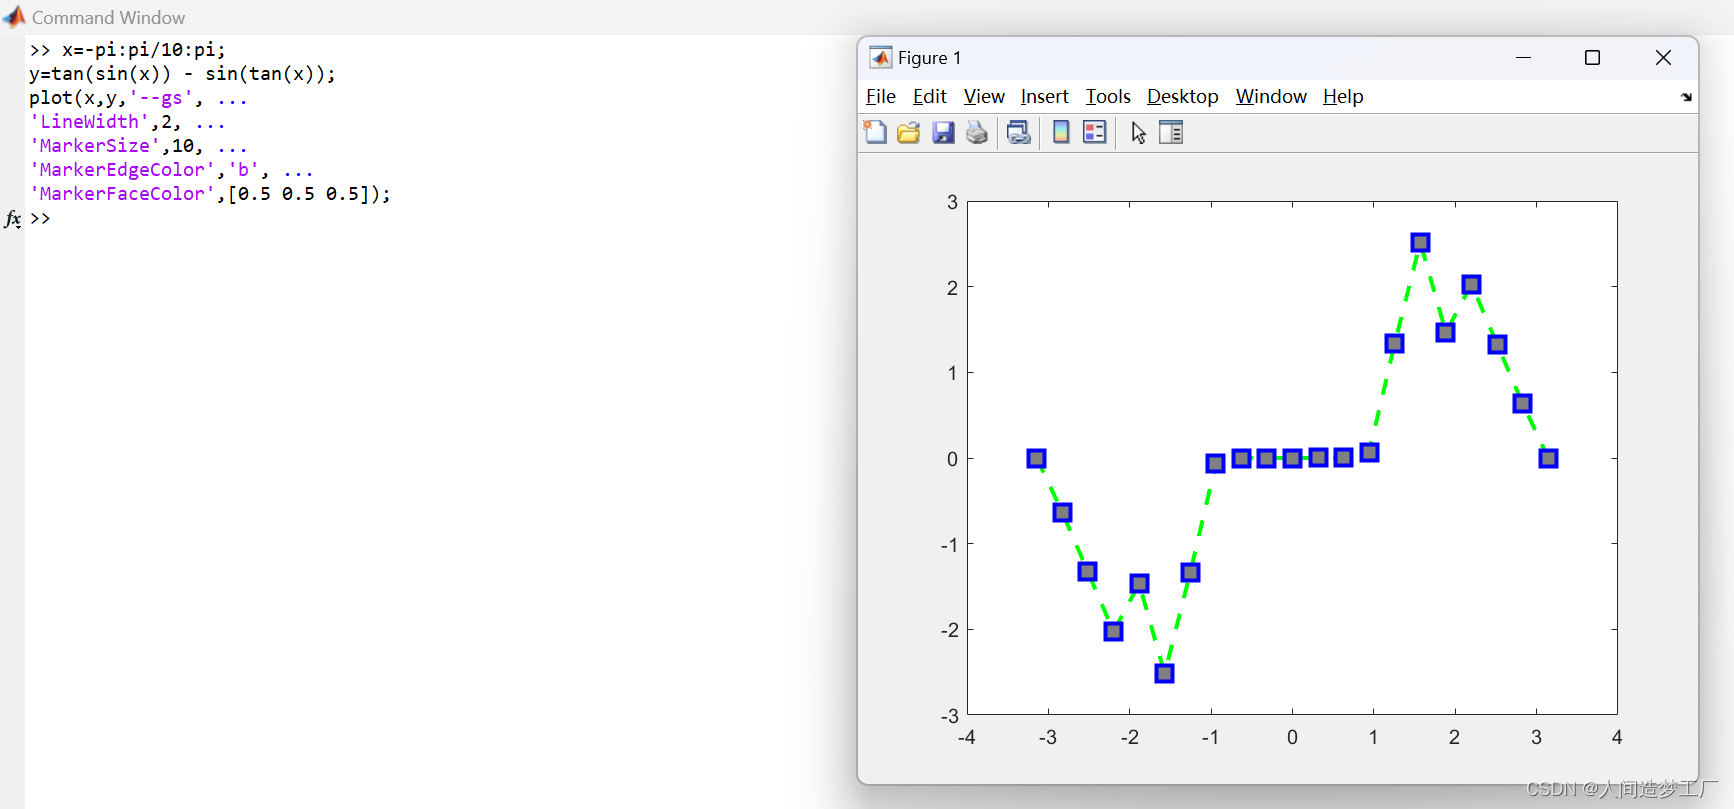Select the highest square marker on the plot
1734x809 pixels.
pyautogui.click(x=1420, y=242)
